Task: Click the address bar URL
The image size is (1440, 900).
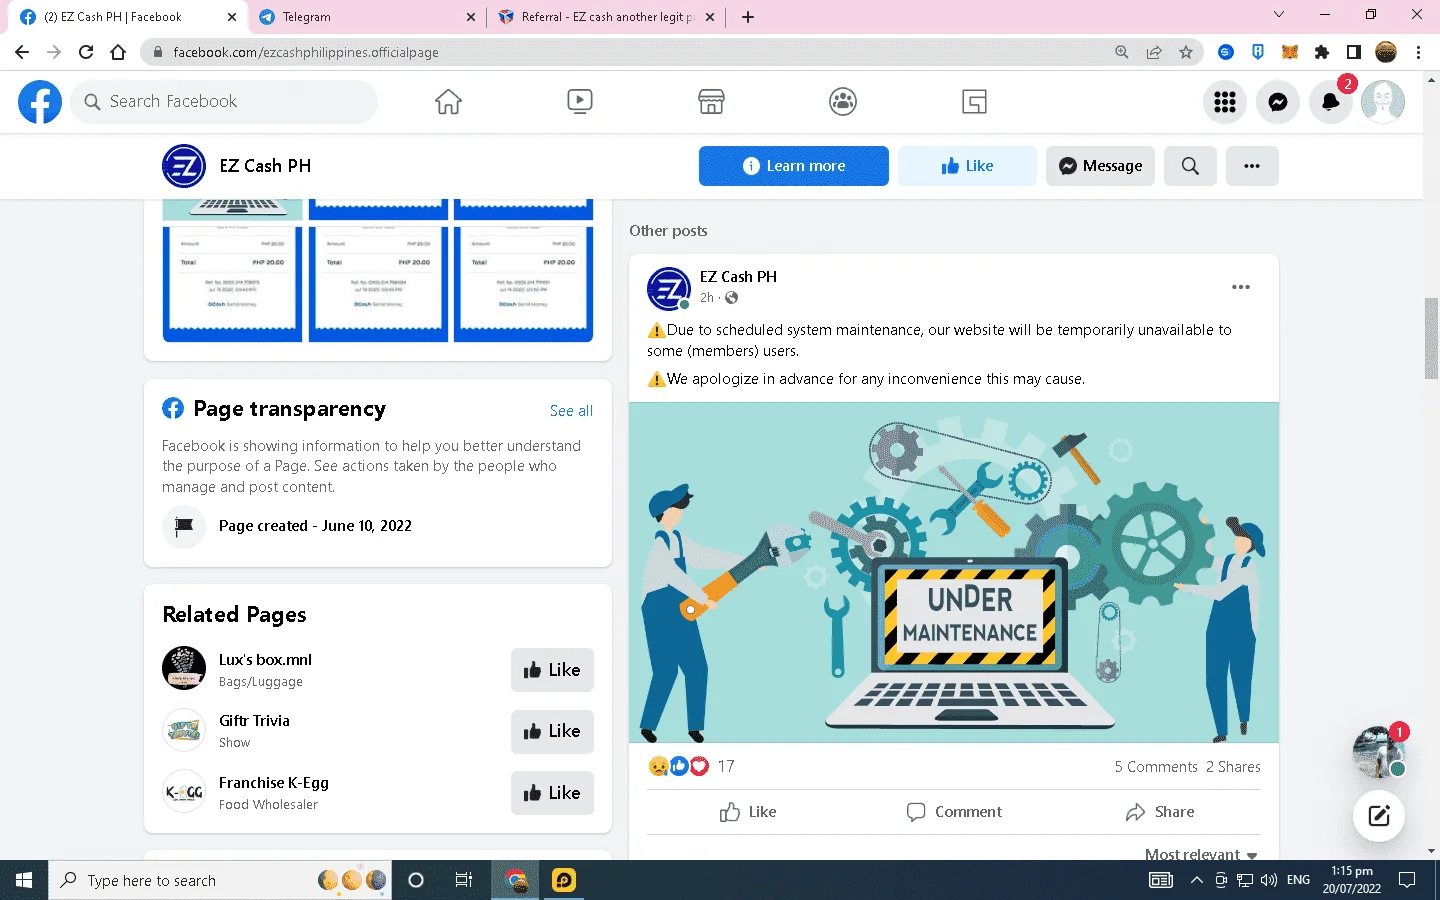Action: (305, 52)
